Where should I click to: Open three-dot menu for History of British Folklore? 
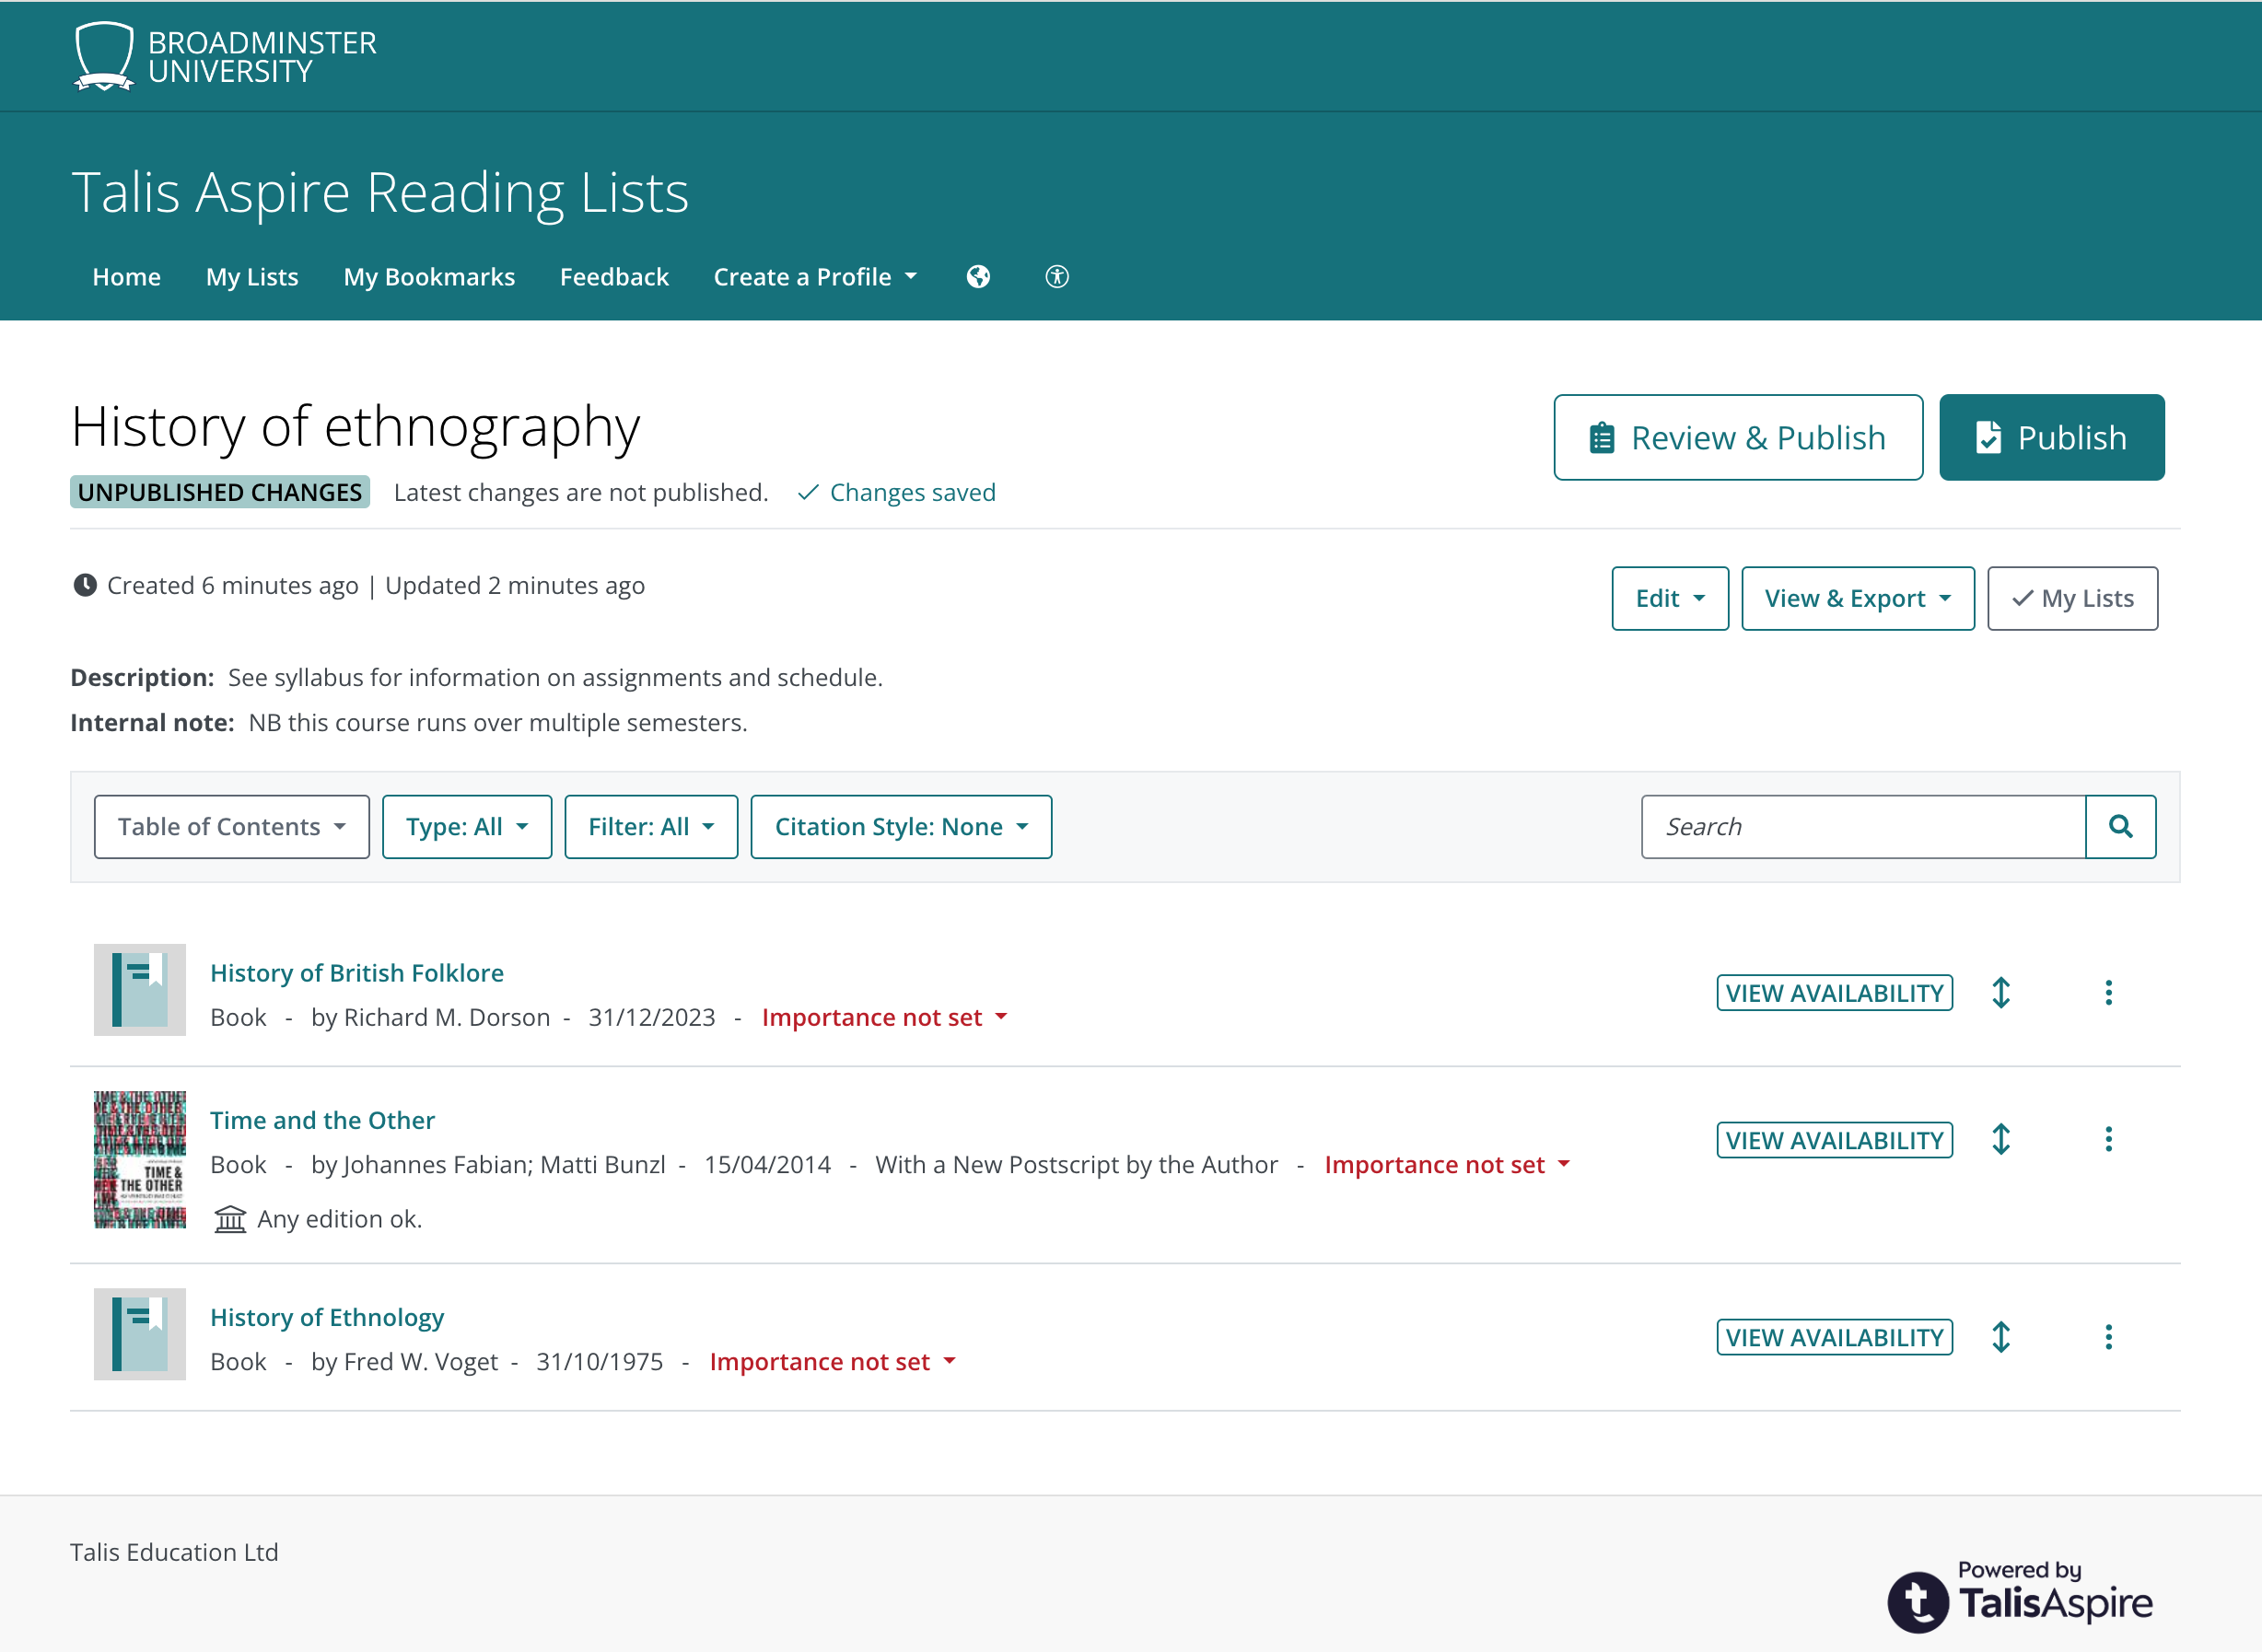(x=2109, y=993)
